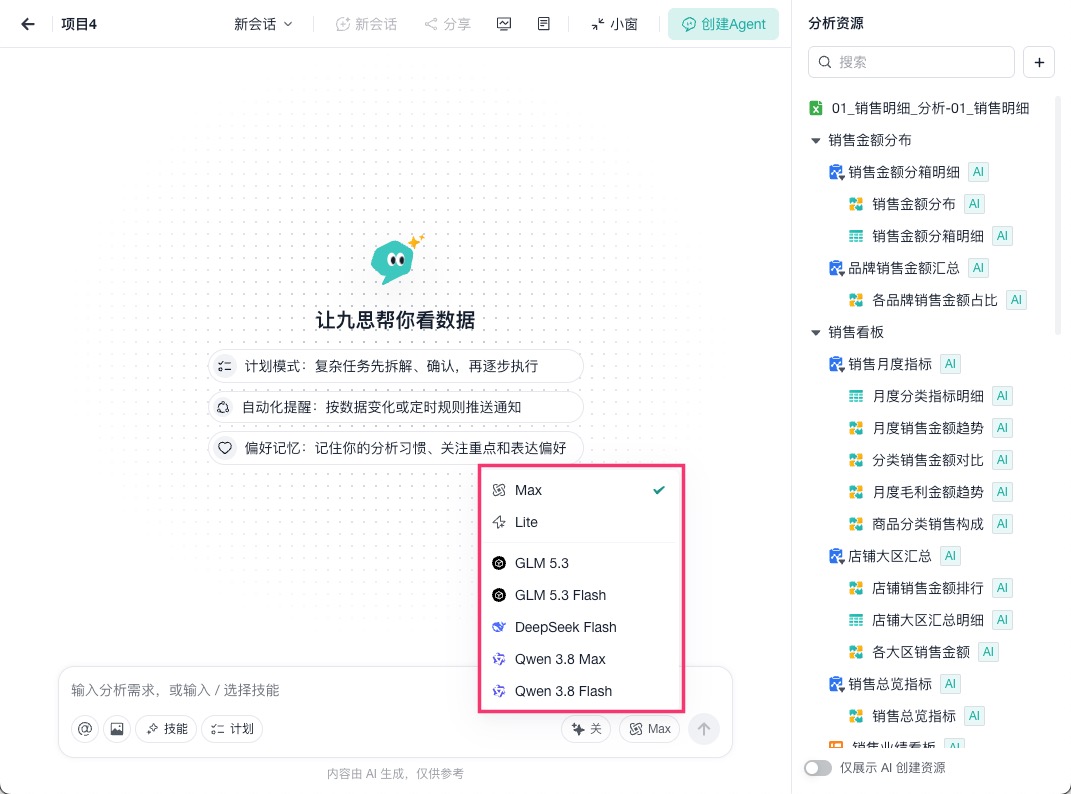Click the 分享 share button
The width and height of the screenshot is (1071, 794).
pos(447,25)
